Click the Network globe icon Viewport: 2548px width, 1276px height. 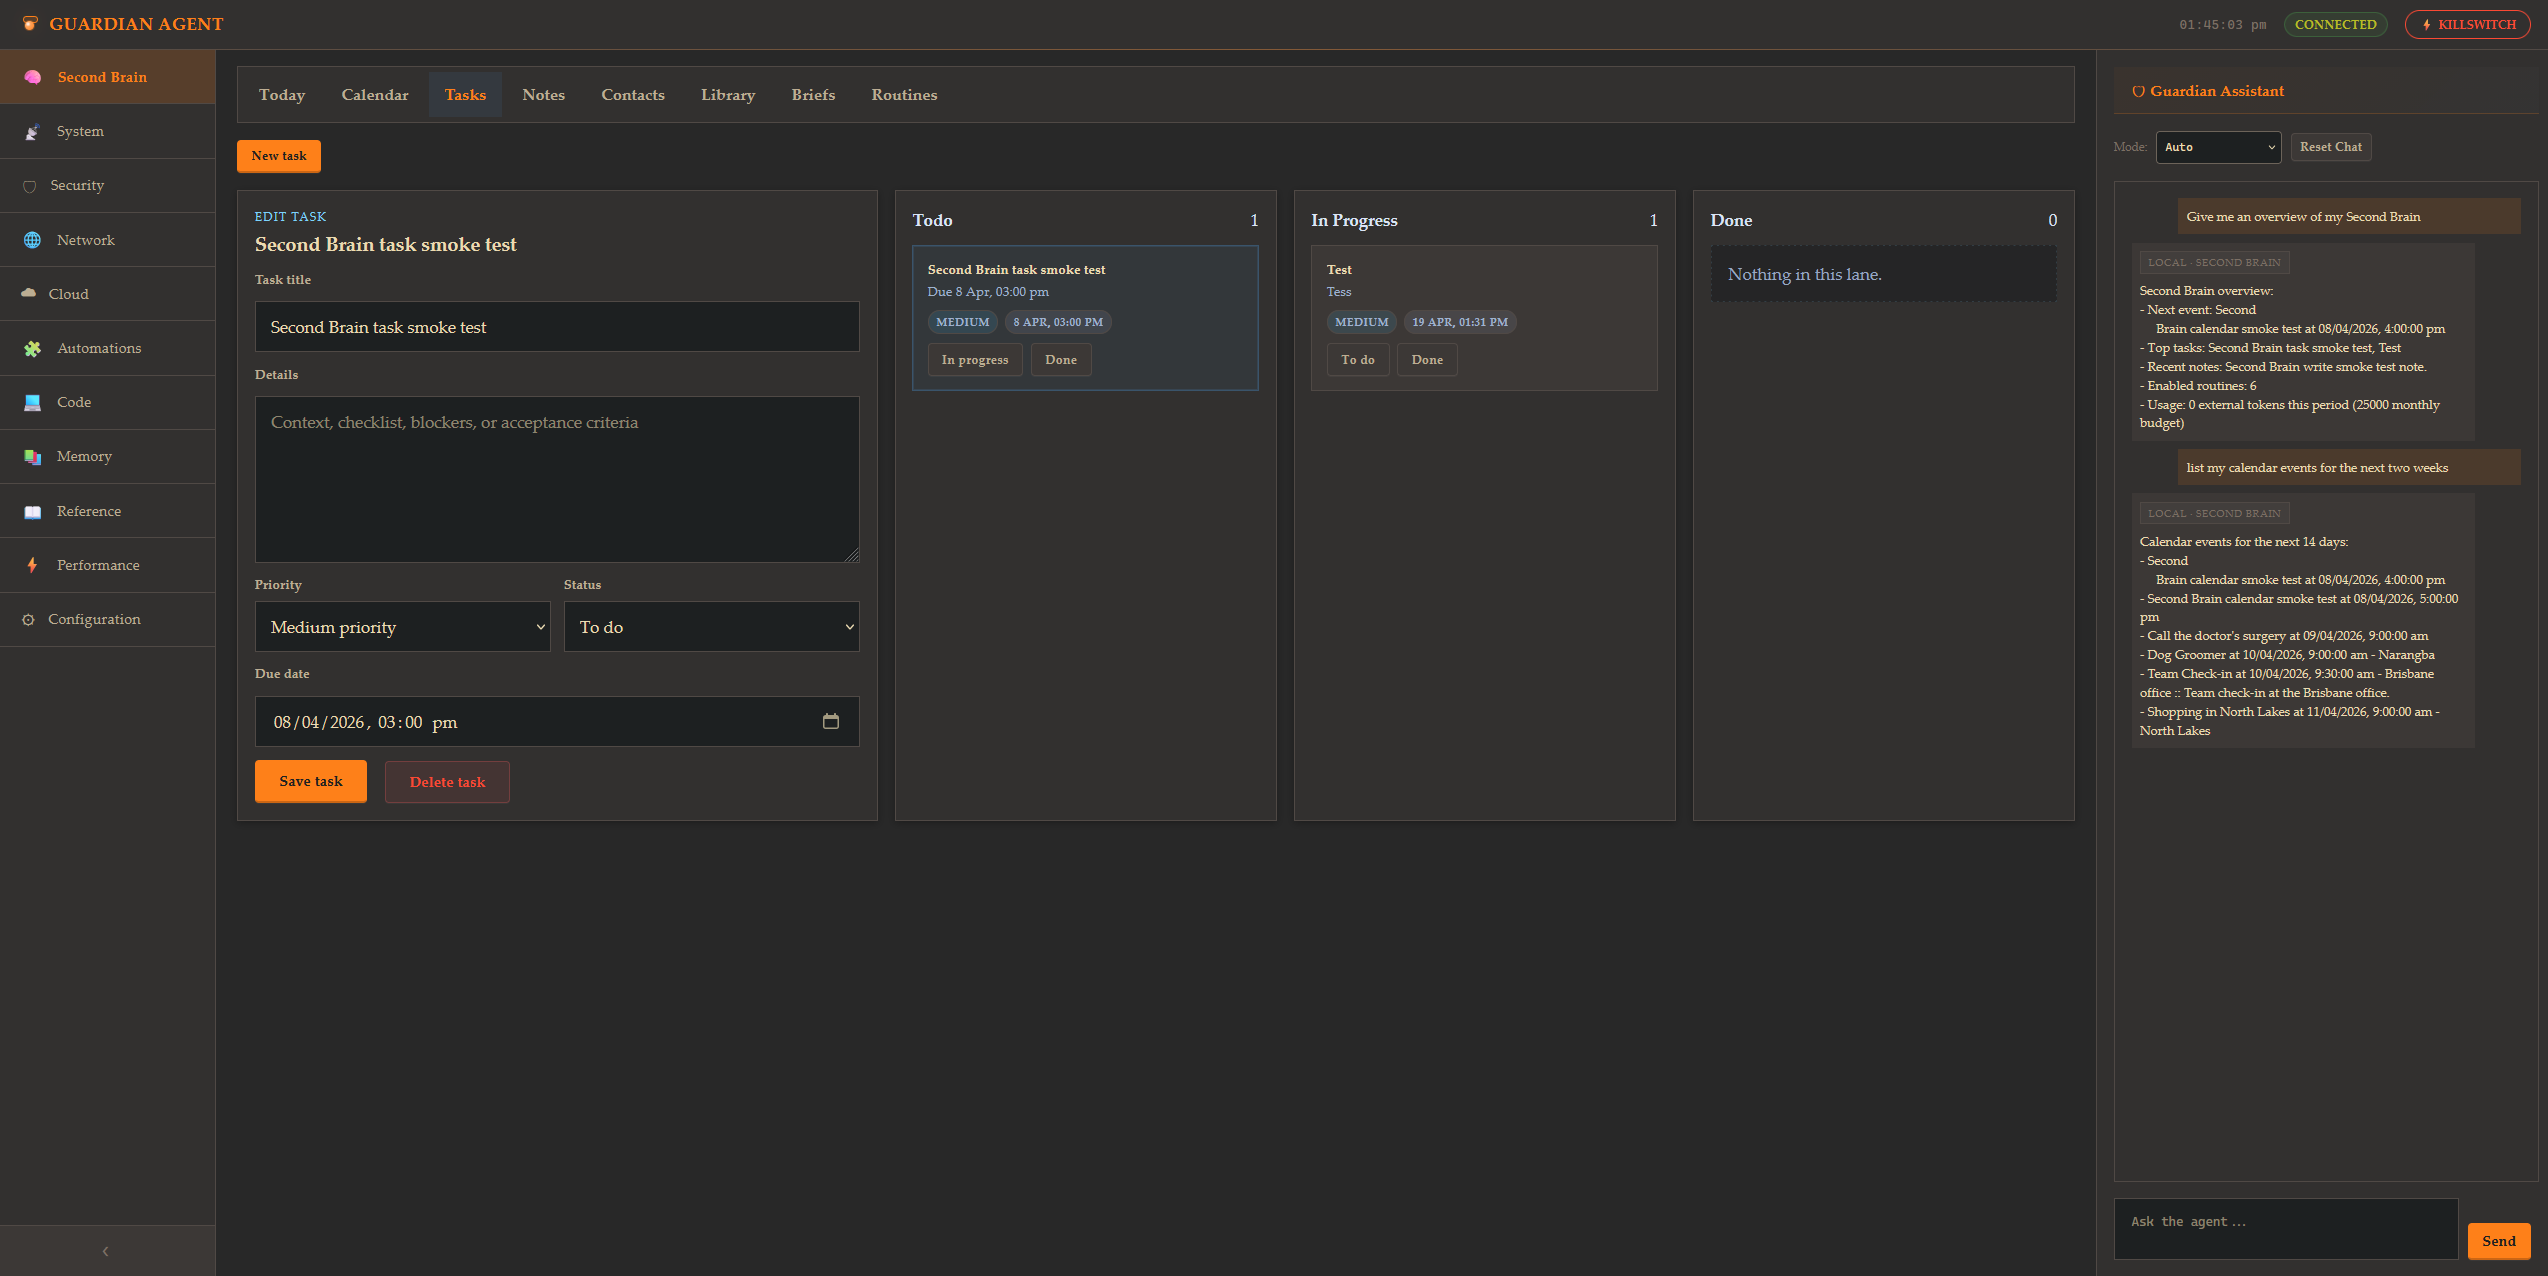(32, 240)
